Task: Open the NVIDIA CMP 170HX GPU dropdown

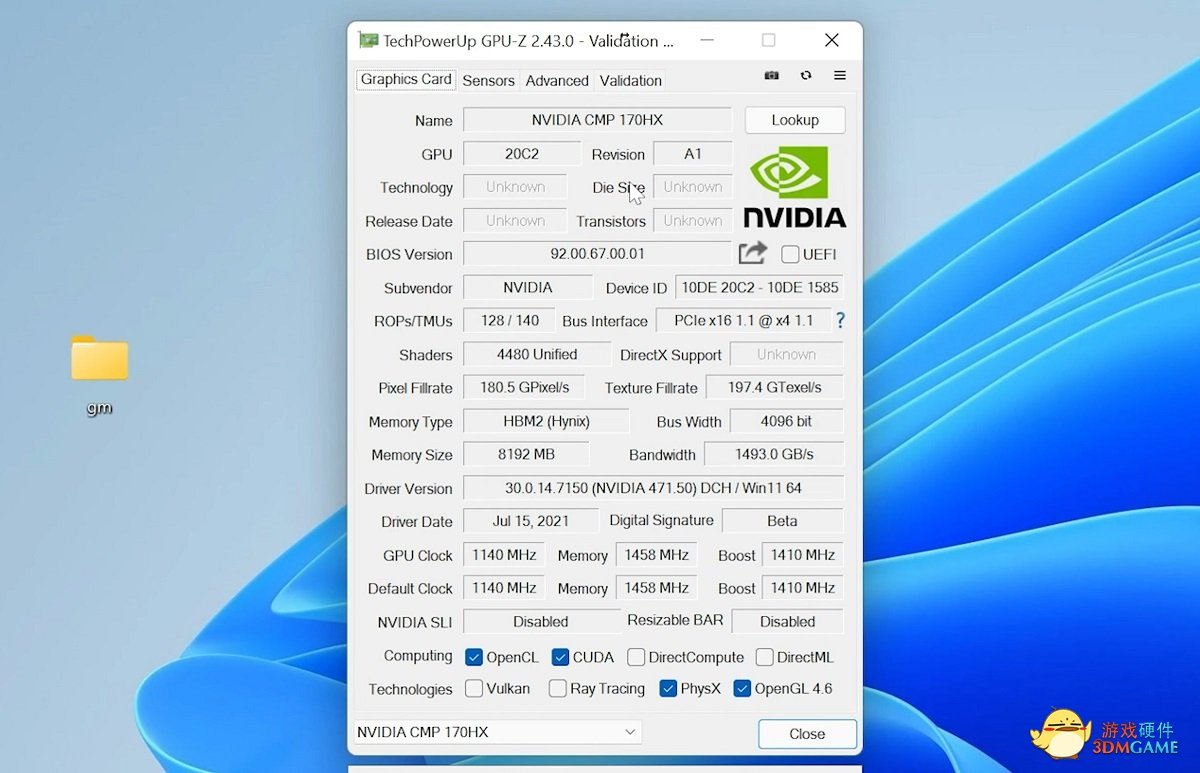Action: click(498, 732)
